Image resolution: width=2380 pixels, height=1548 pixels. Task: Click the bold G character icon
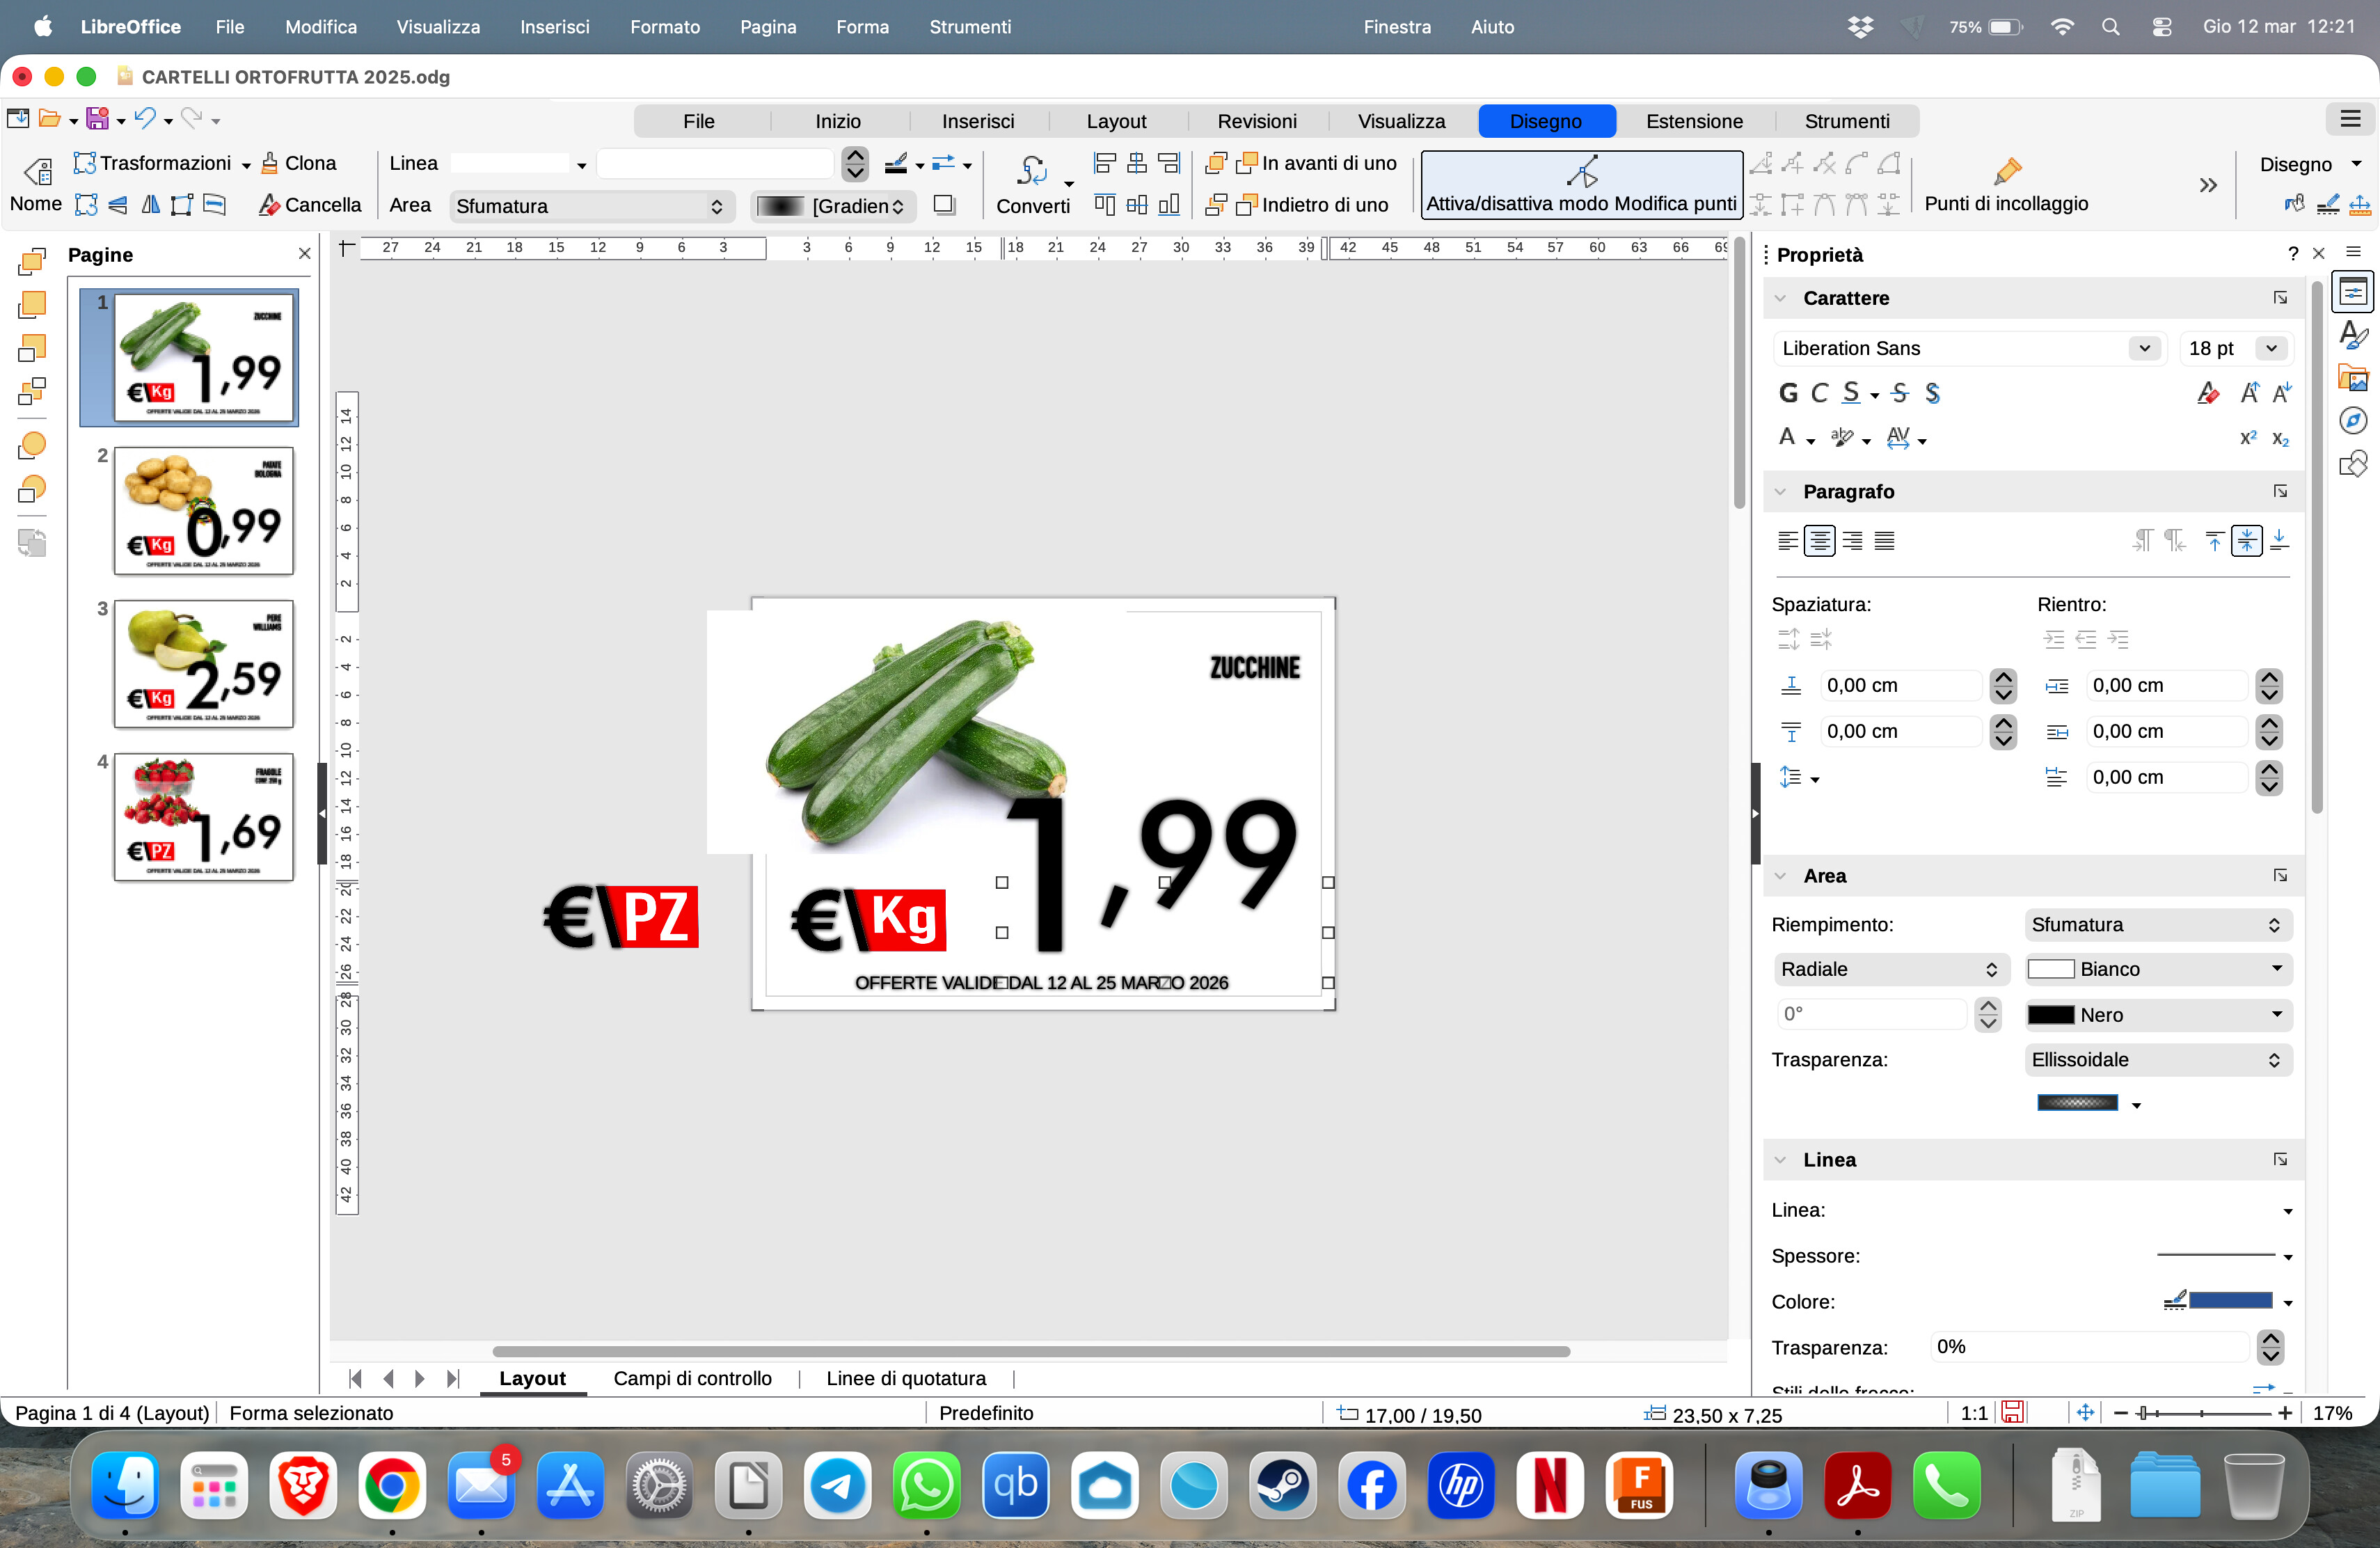click(x=1788, y=393)
